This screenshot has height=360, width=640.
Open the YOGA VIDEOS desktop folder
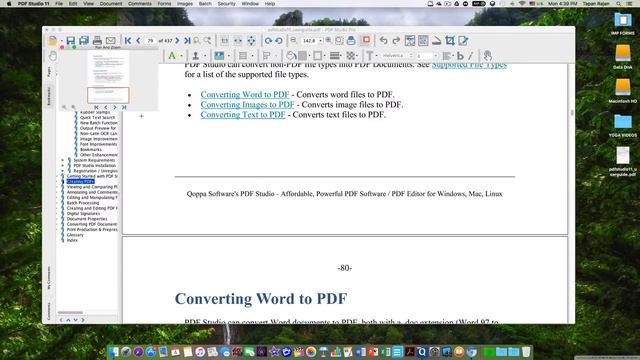tap(622, 125)
